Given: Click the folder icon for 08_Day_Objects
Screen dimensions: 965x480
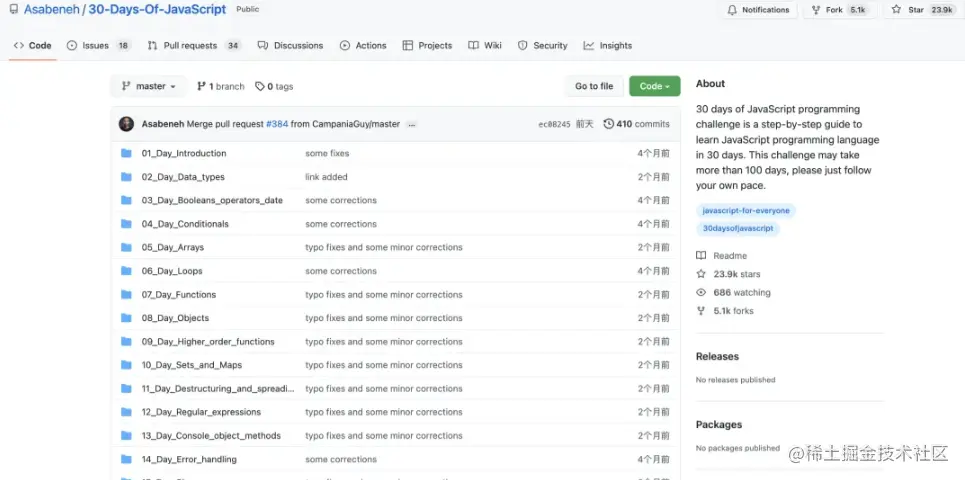Looking at the screenshot, I should pyautogui.click(x=126, y=318).
